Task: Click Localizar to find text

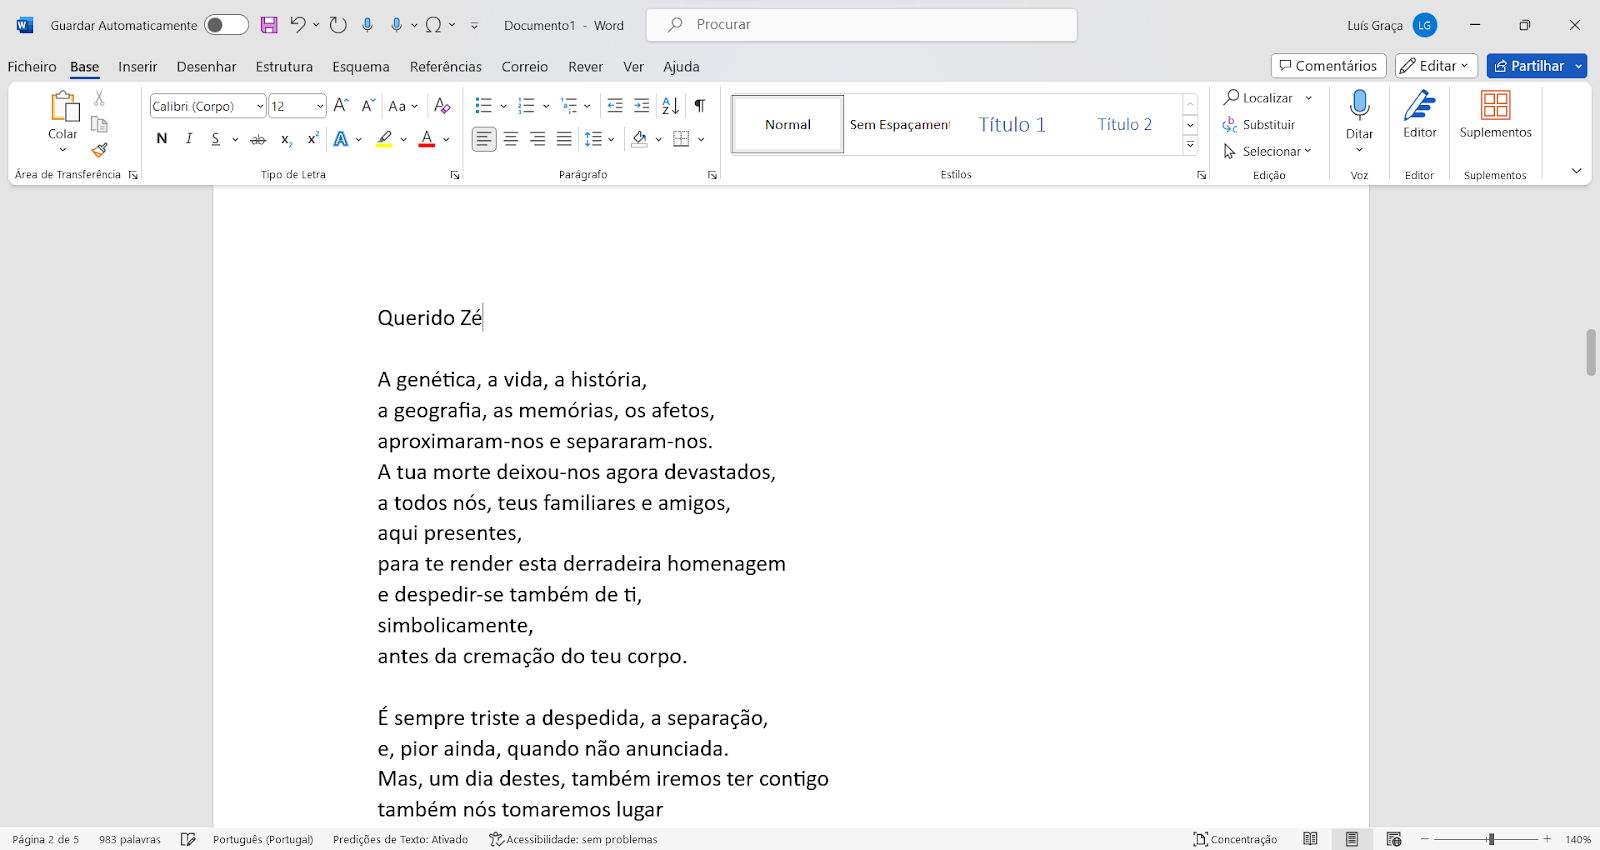Action: 1259,98
